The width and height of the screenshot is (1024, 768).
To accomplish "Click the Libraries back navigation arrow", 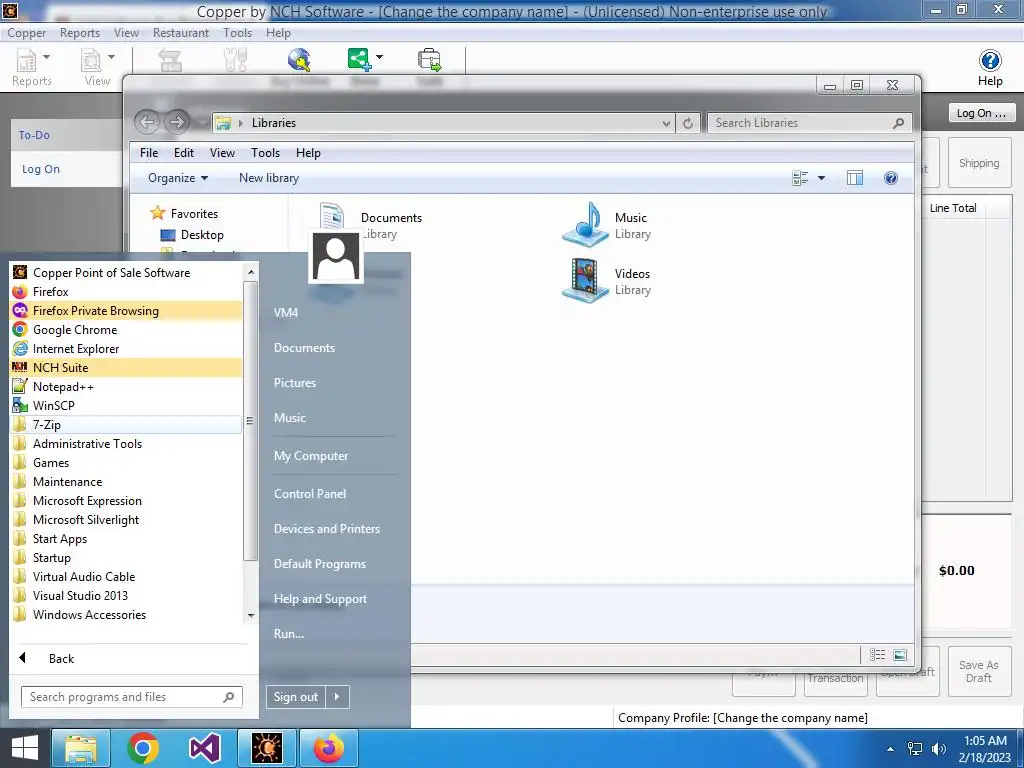I will pos(148,122).
